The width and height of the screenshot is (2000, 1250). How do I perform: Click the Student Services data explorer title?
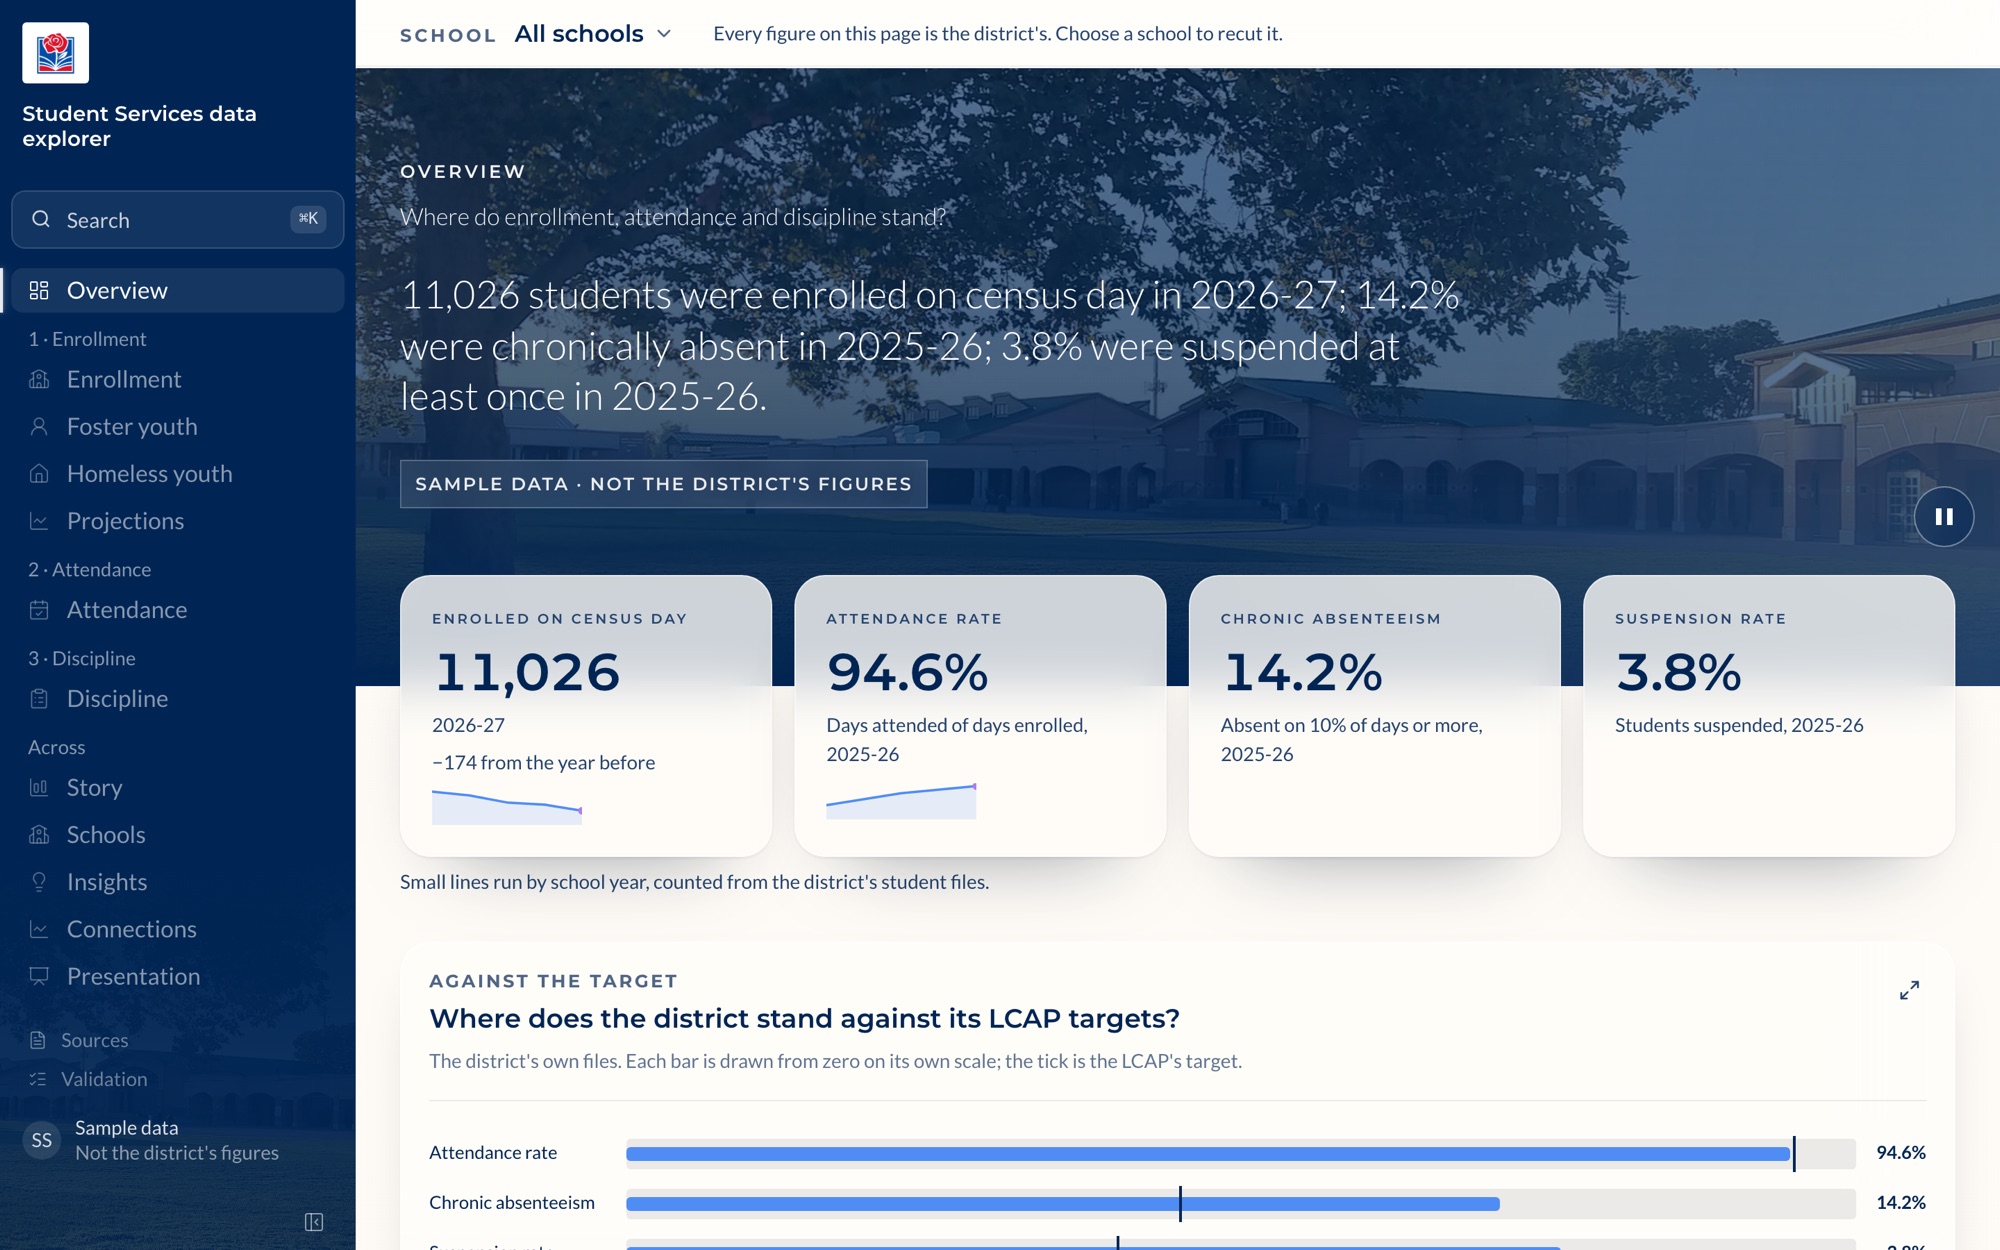(x=139, y=126)
